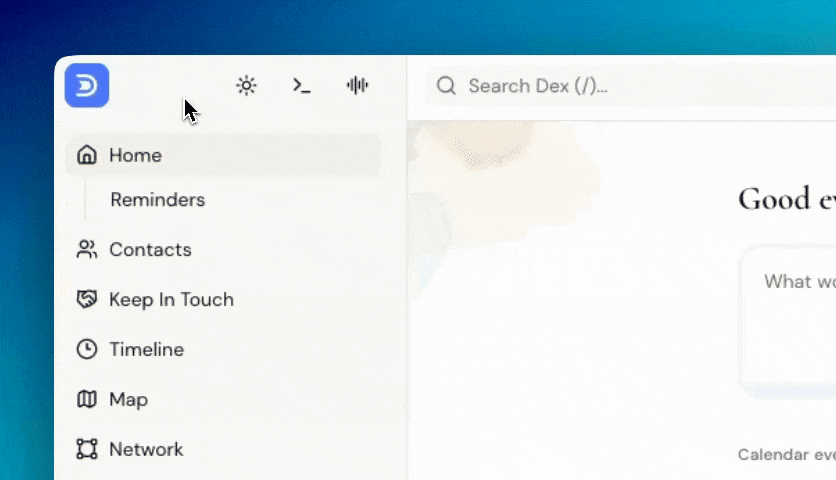Click the audio waveform icon
The image size is (836, 480).
357,85
